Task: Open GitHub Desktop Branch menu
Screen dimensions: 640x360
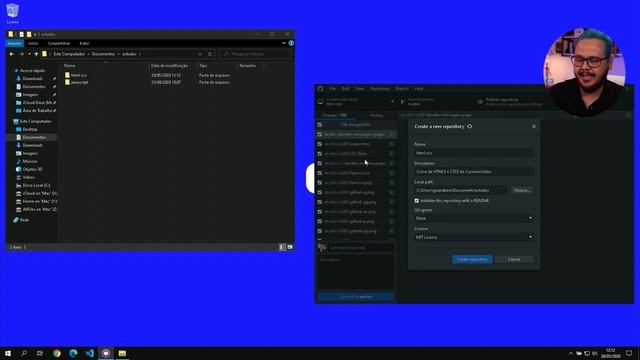Action: (x=402, y=89)
